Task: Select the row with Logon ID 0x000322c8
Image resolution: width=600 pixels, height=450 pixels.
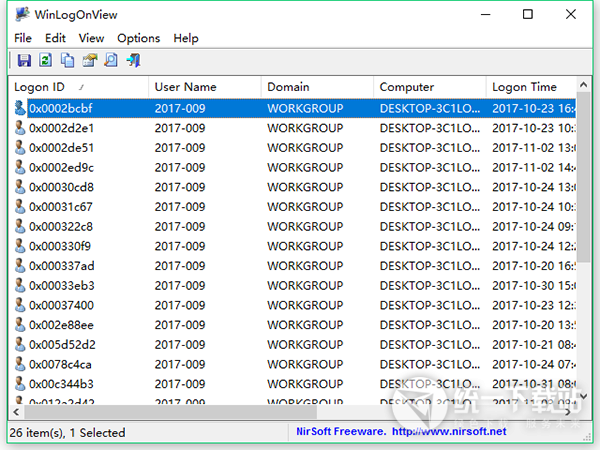Action: click(x=293, y=227)
